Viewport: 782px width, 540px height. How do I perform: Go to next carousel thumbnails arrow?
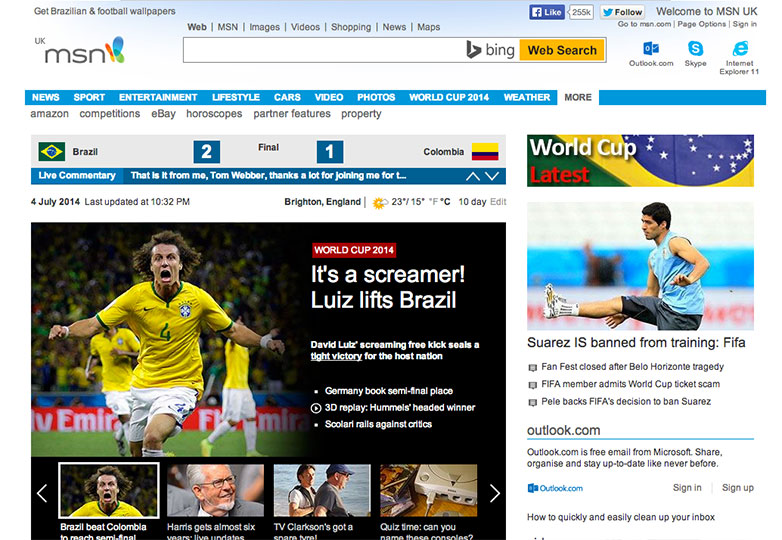pyautogui.click(x=494, y=493)
